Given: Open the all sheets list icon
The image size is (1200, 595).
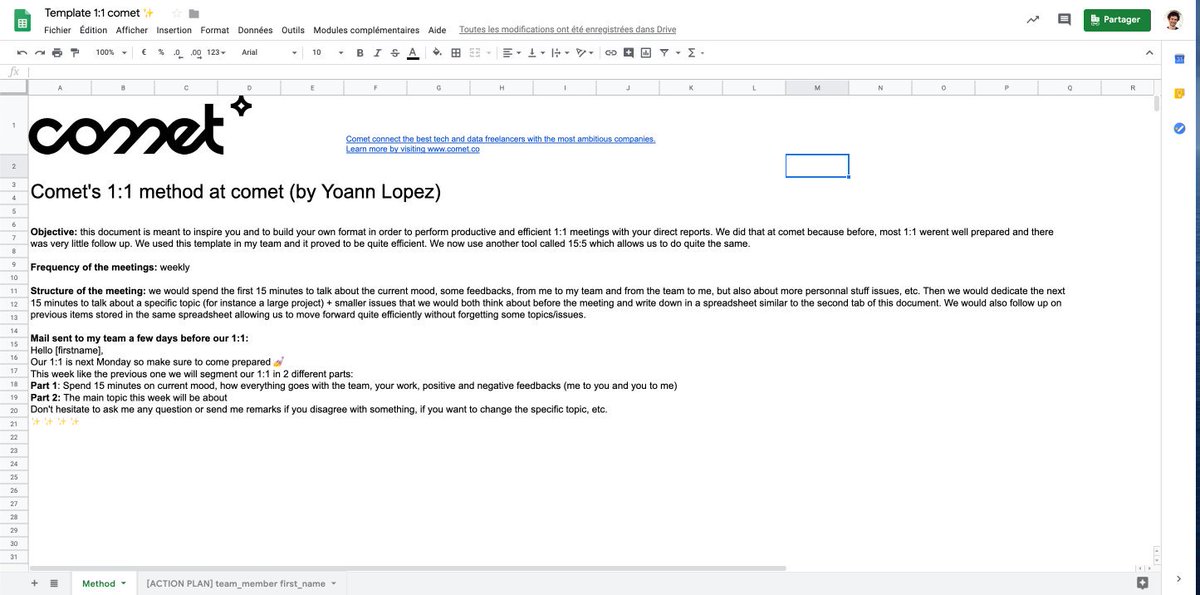Looking at the screenshot, I should click(x=54, y=582).
